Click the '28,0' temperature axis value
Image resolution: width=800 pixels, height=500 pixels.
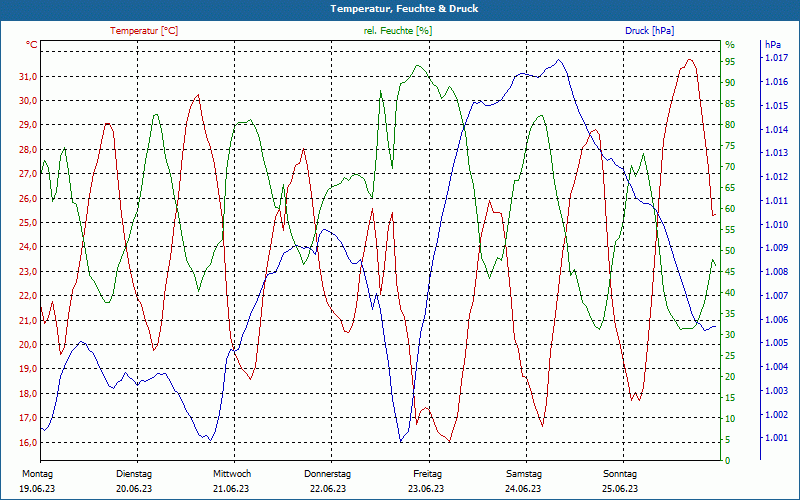tap(28, 149)
